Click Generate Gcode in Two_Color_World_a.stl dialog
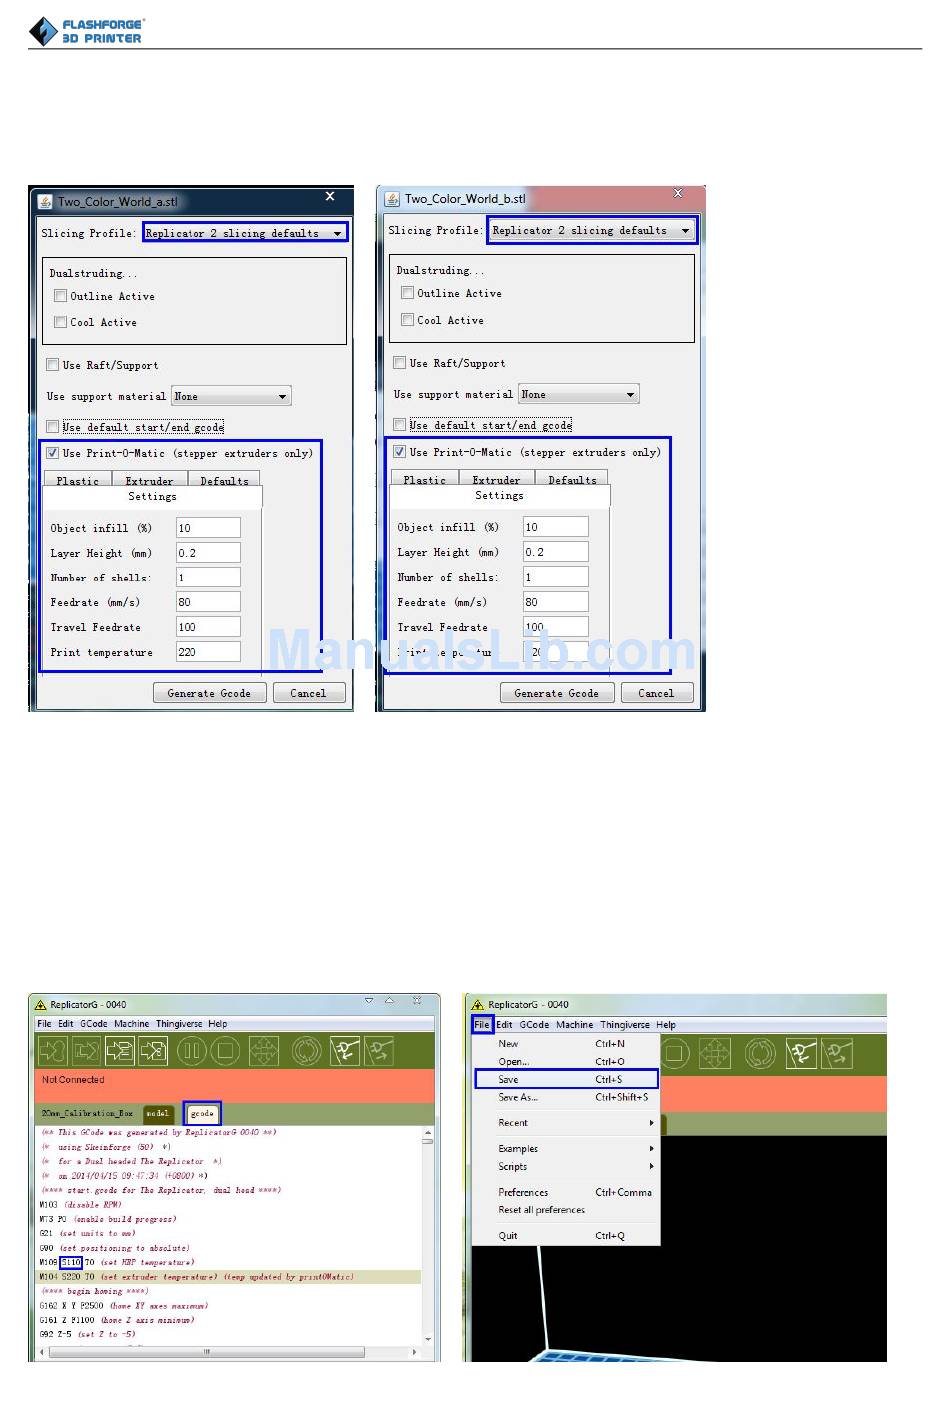950x1408 pixels. [209, 693]
